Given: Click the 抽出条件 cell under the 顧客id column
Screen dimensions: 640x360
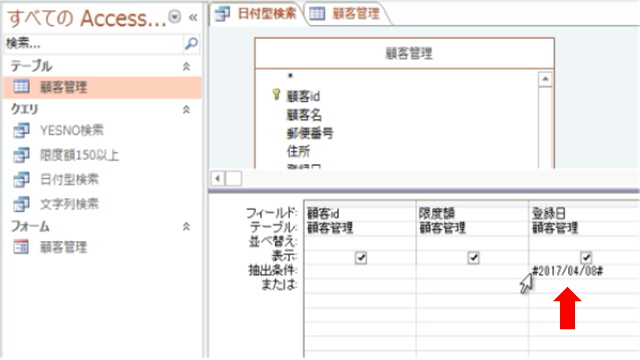Looking at the screenshot, I should coord(360,271).
